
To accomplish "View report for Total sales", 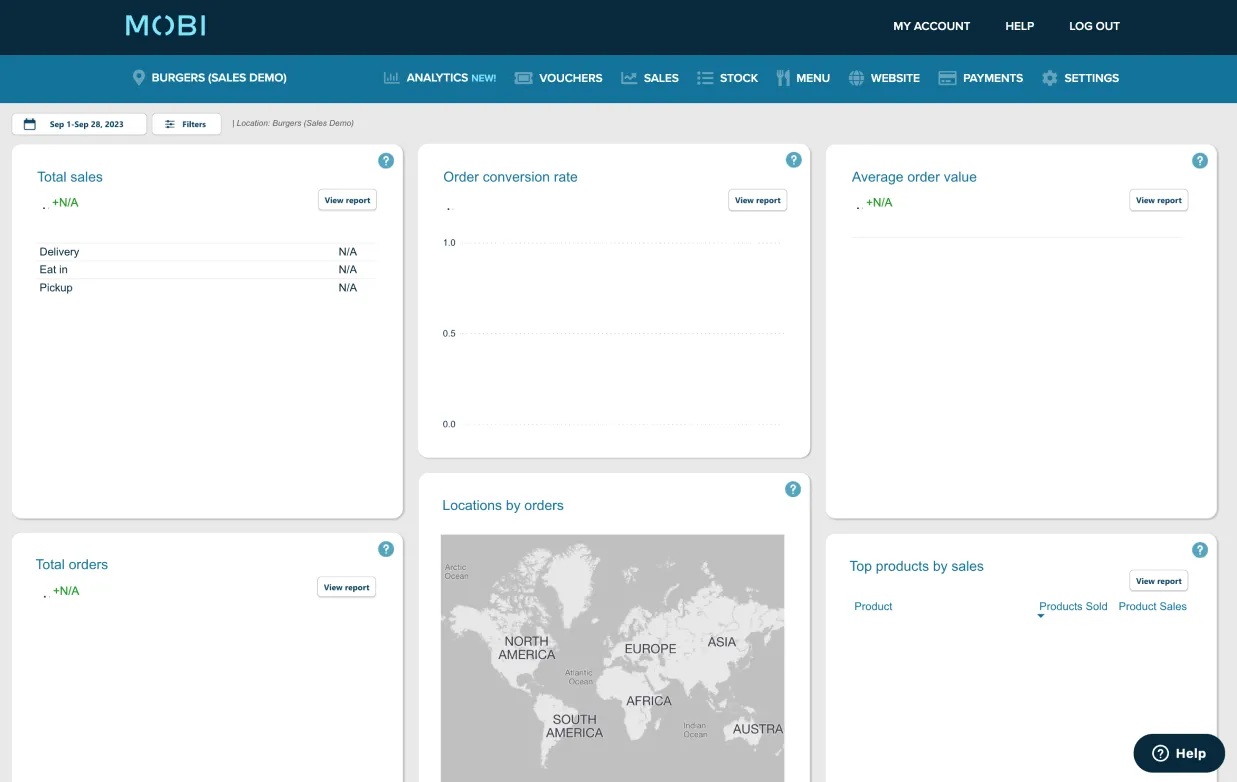I will tap(347, 200).
